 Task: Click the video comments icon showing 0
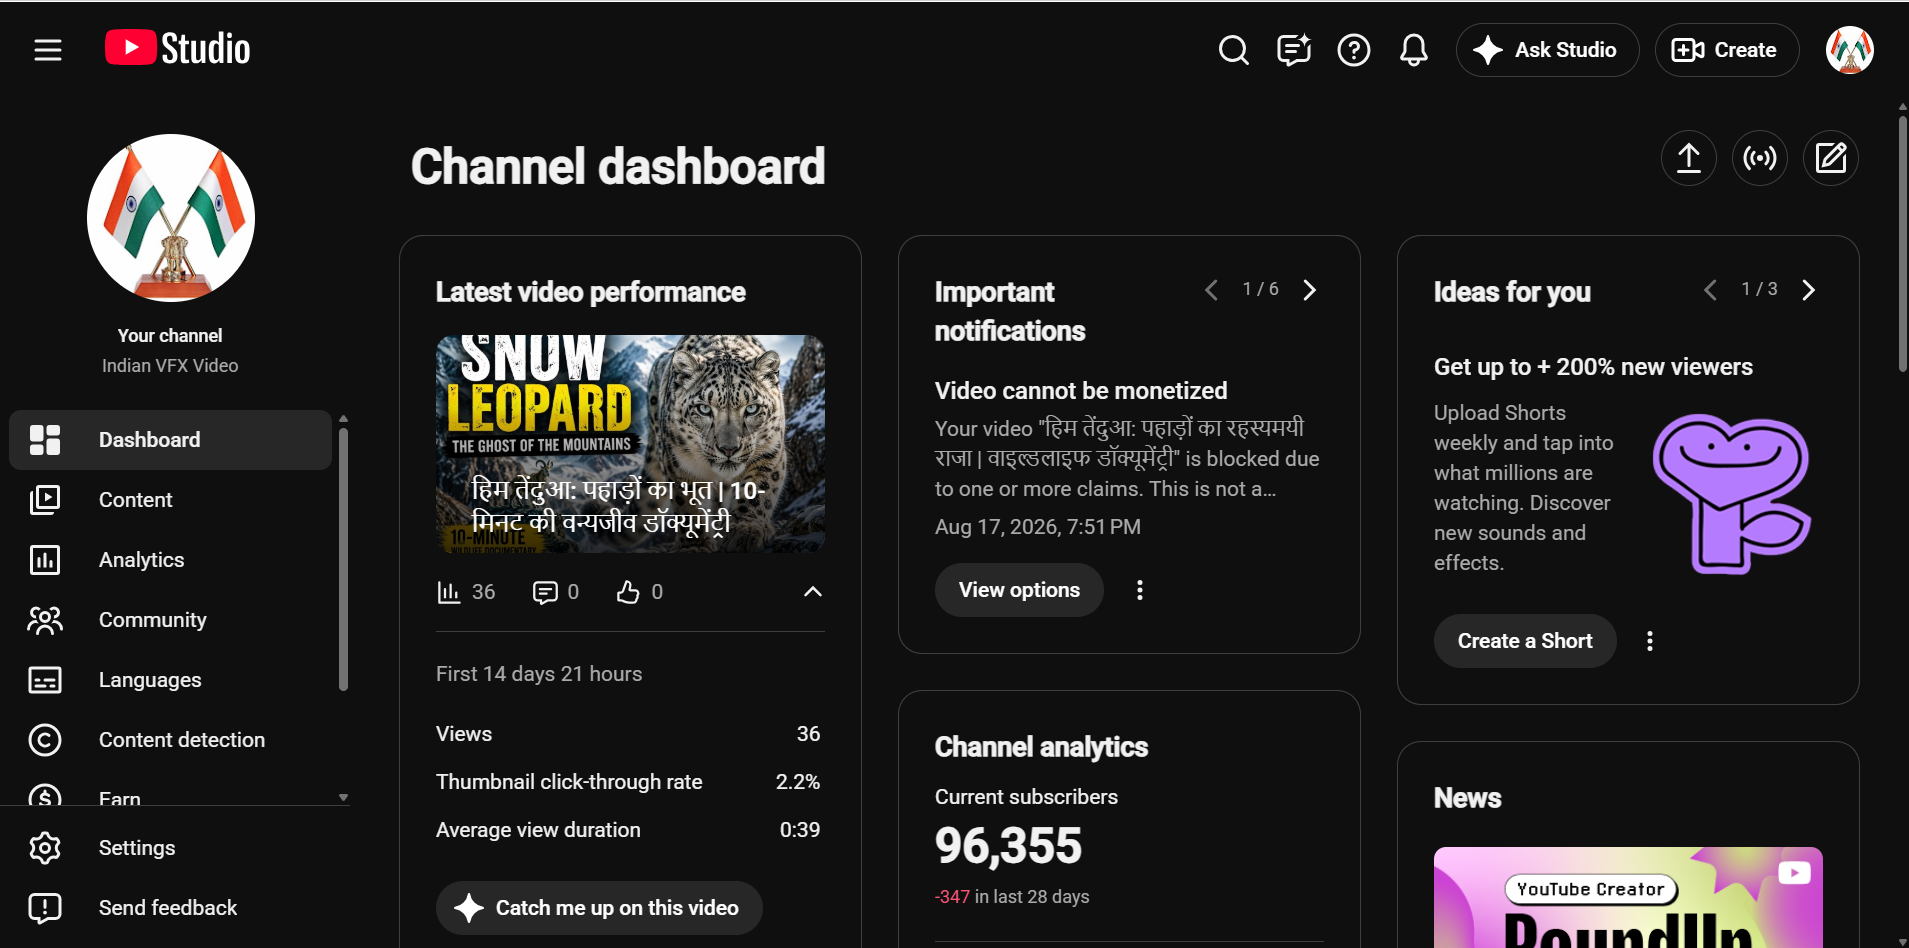[x=545, y=592]
